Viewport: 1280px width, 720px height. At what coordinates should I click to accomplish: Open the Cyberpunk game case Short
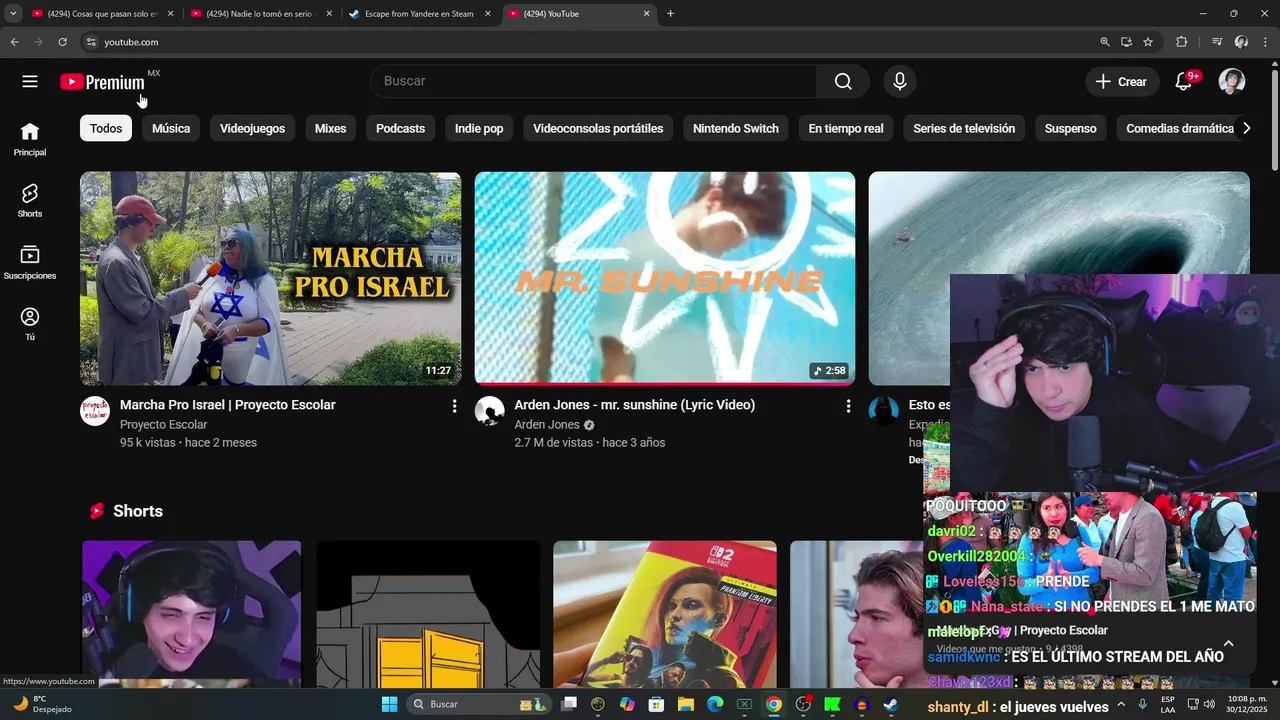tap(665, 614)
